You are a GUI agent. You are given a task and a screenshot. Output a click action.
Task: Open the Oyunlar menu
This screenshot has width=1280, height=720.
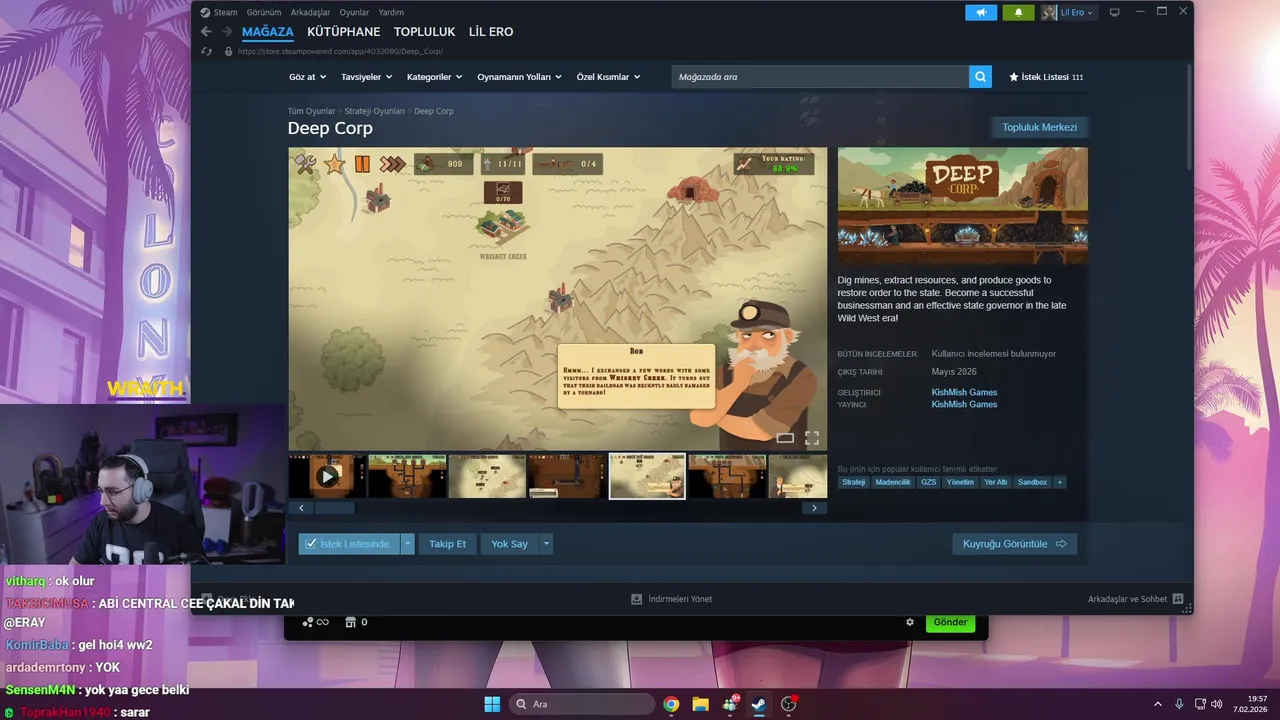[354, 12]
